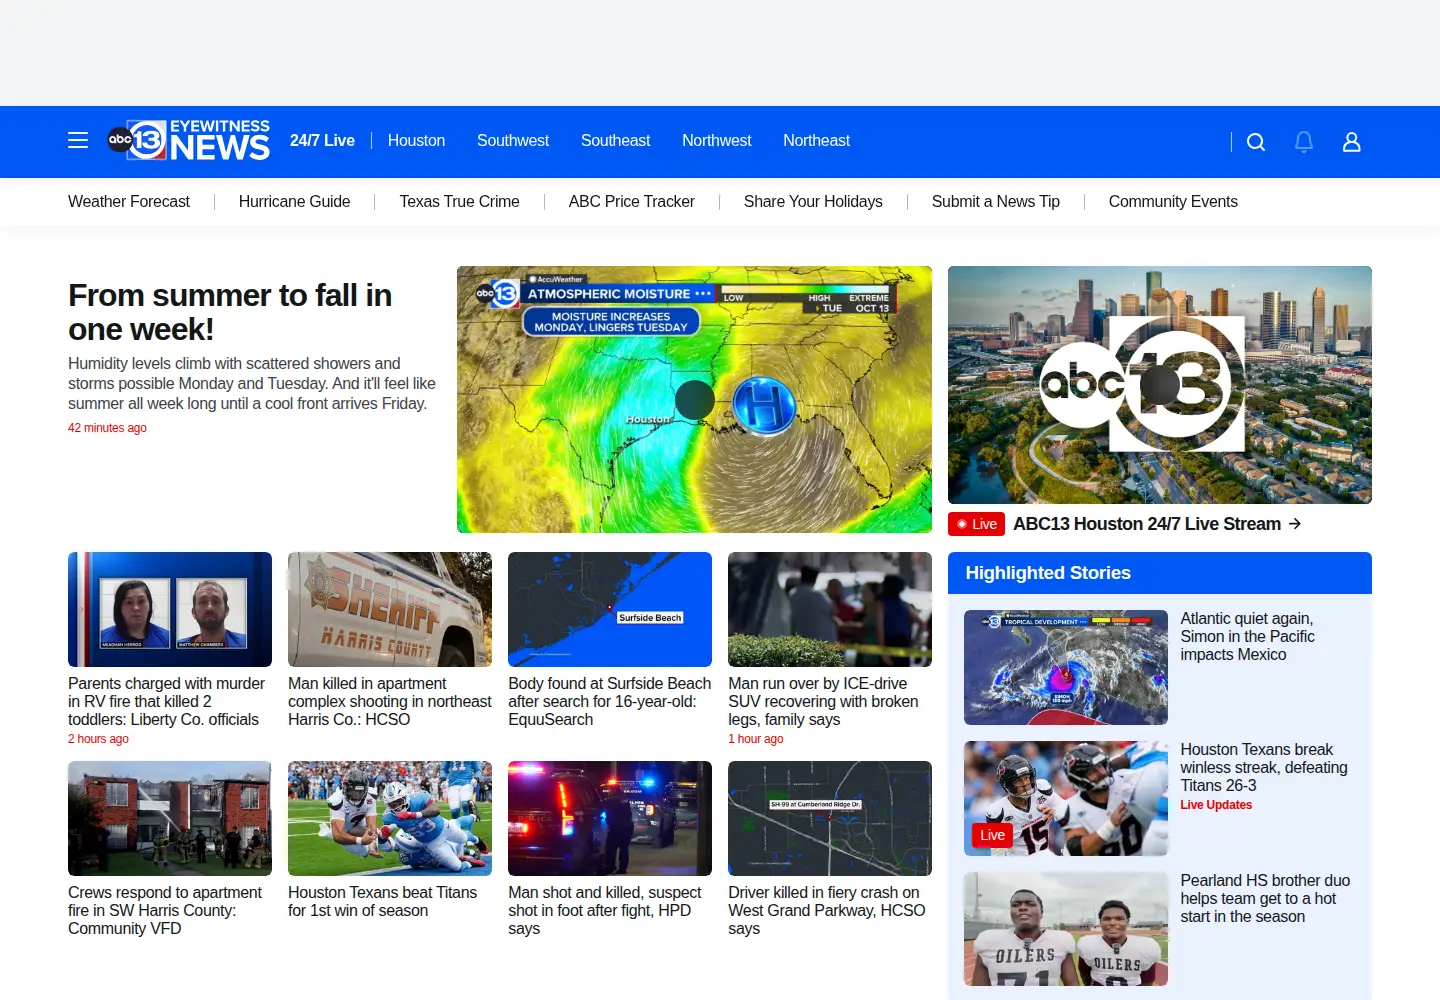Play the ABC13 live stream skyline video
This screenshot has width=1440, height=1000.
[1160, 385]
